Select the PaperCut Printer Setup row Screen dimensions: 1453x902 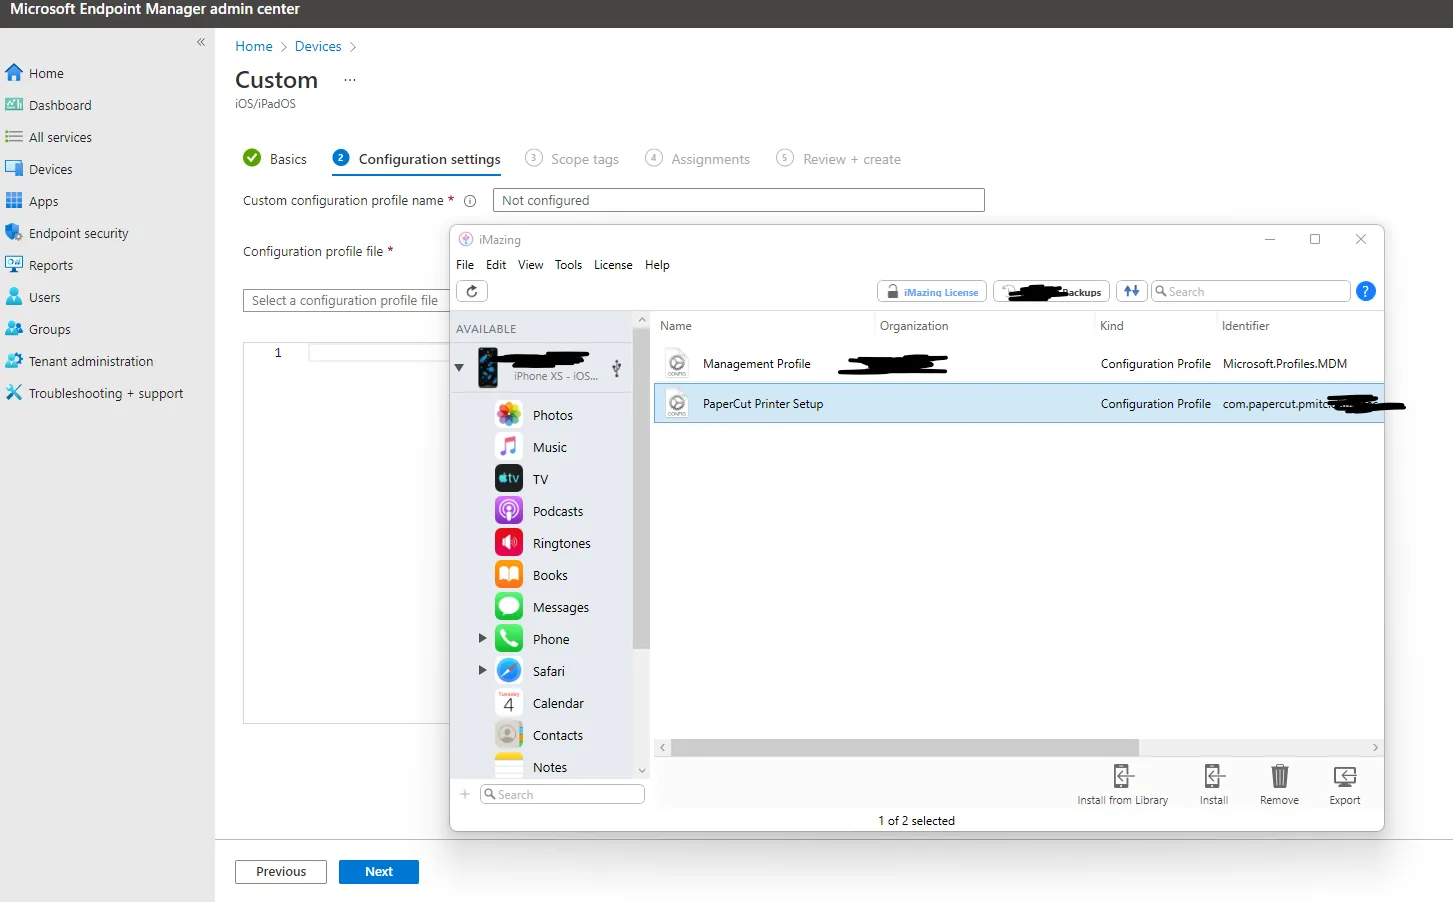1019,403
